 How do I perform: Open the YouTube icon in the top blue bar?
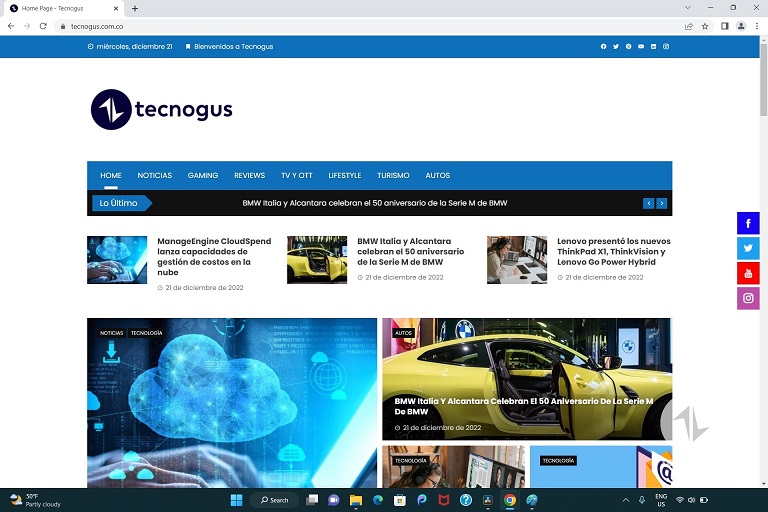tap(641, 47)
